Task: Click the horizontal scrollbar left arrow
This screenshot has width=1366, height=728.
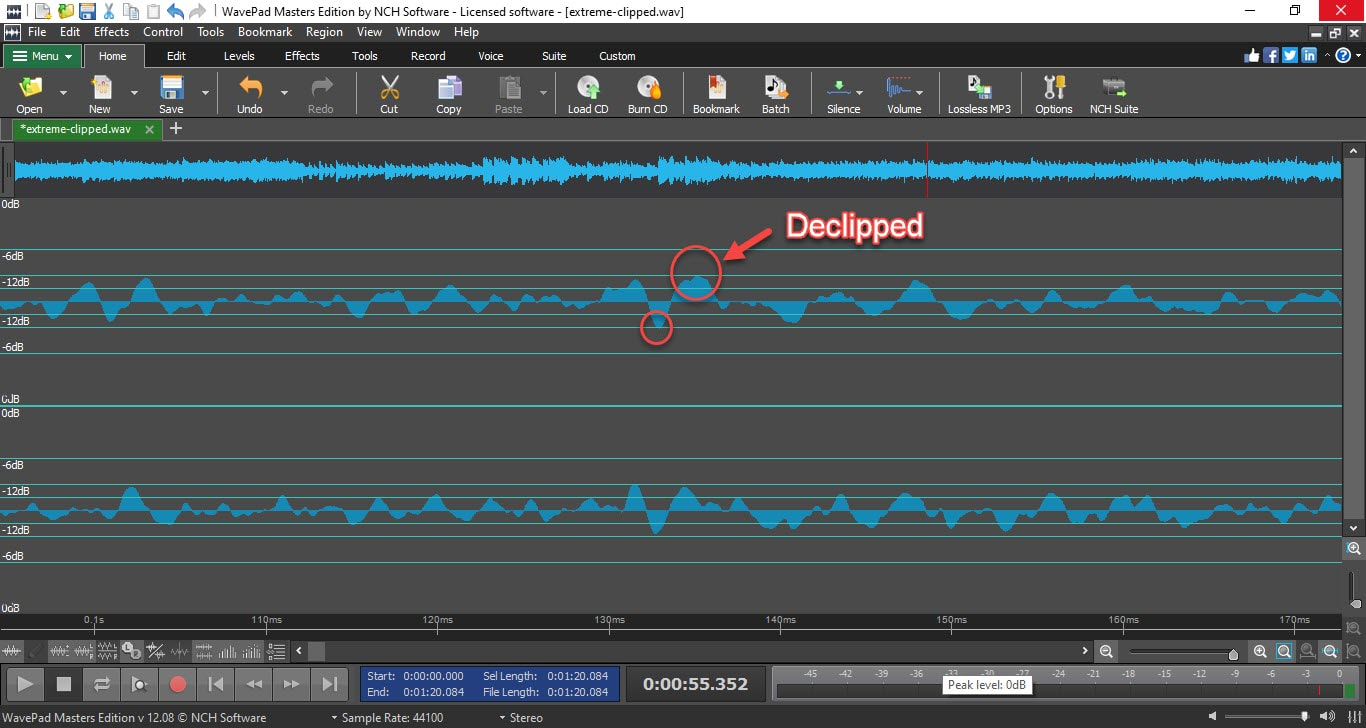Action: coord(299,651)
